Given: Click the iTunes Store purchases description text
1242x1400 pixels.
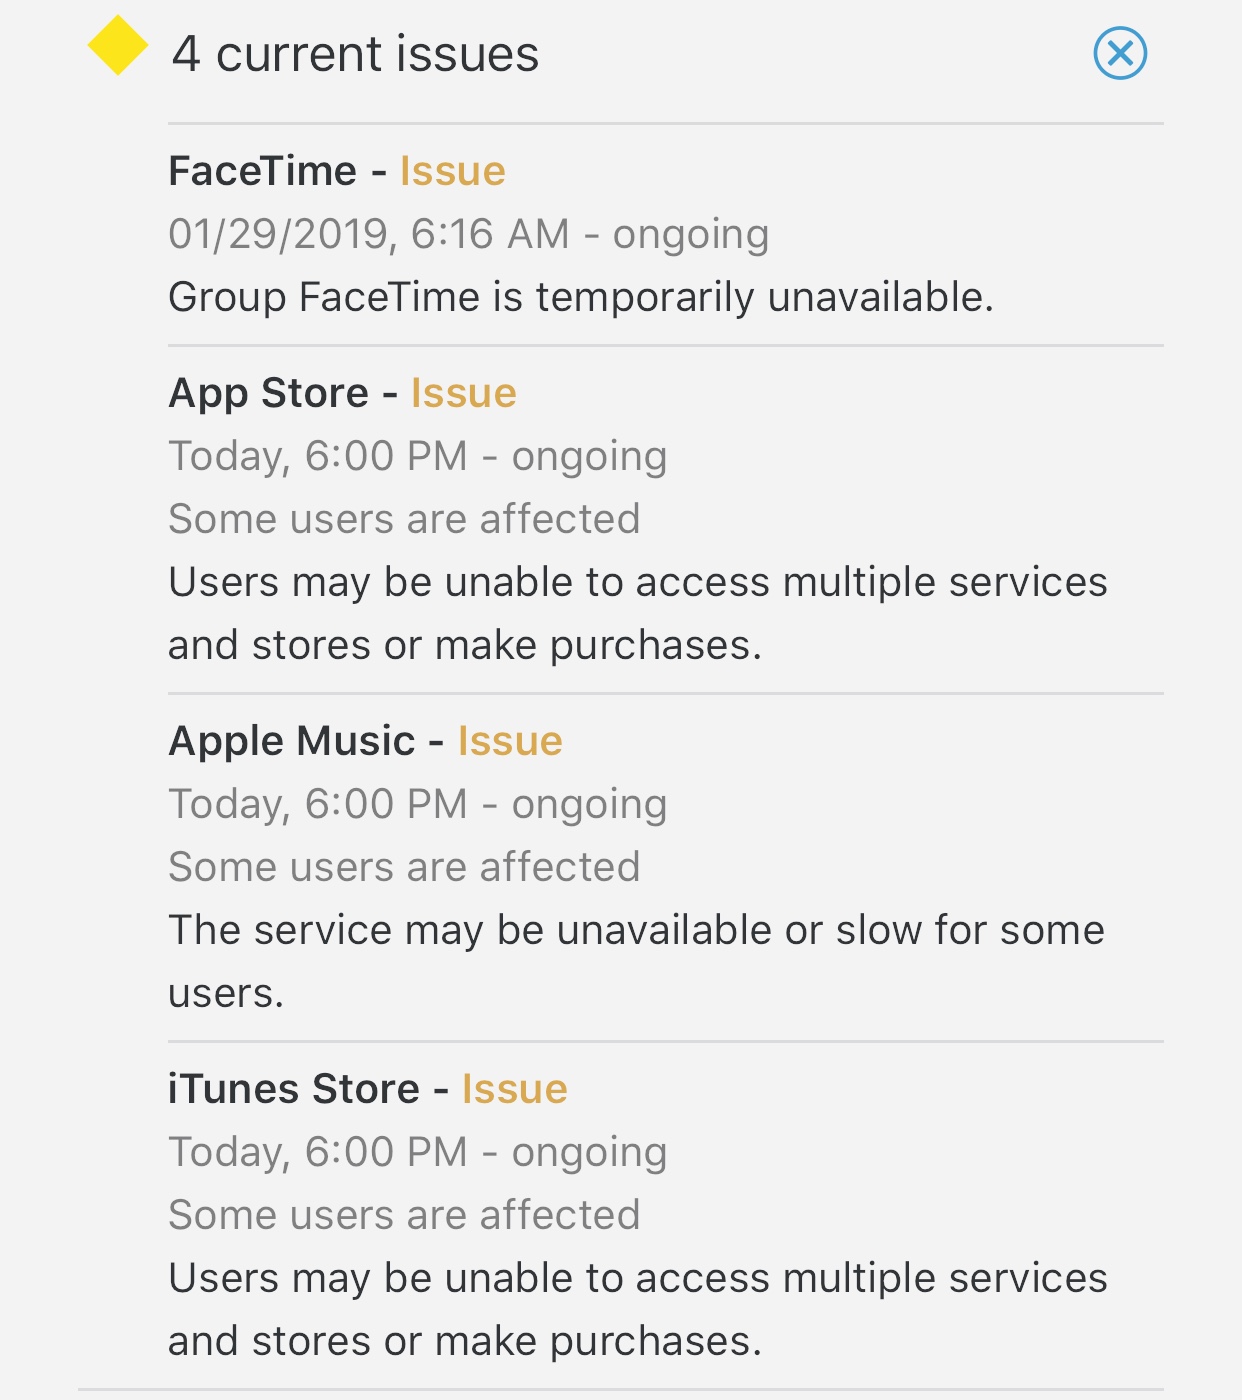Looking at the screenshot, I should click(x=636, y=1309).
